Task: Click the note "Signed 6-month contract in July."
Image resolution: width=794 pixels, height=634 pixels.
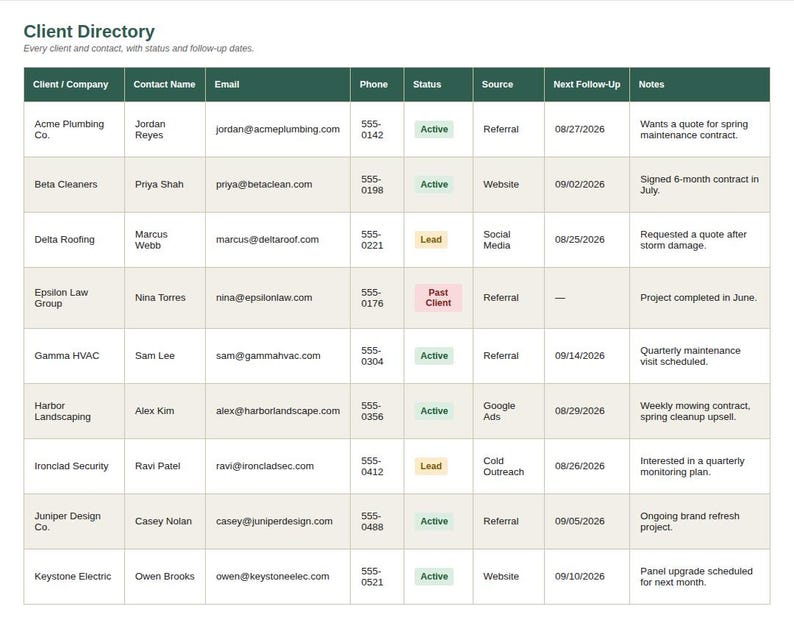Action: pos(699,185)
